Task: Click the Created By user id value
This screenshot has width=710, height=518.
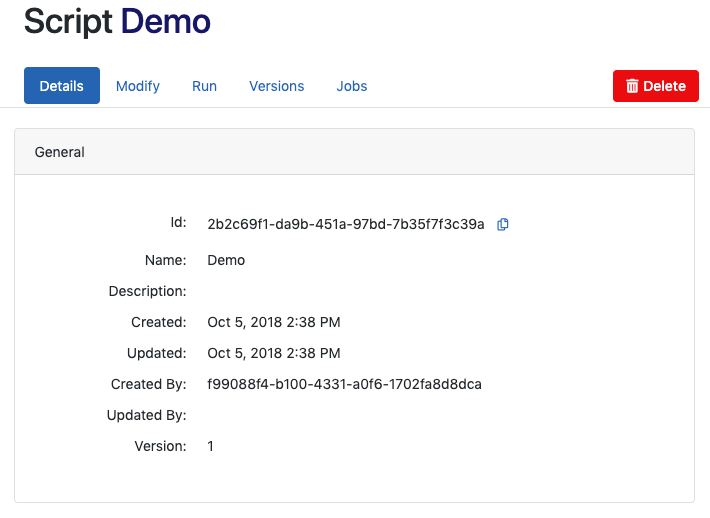Action: [344, 384]
